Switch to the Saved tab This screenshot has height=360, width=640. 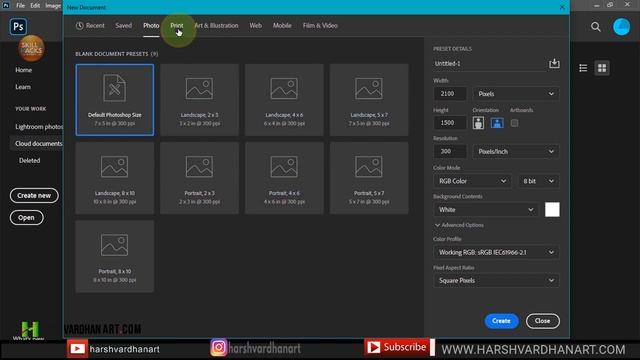tap(123, 26)
